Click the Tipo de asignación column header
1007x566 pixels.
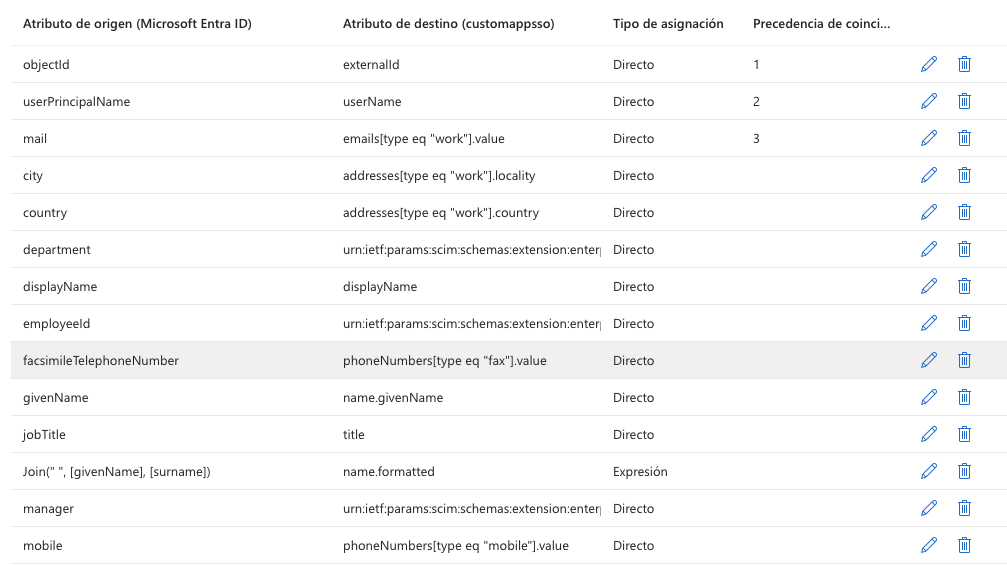pyautogui.click(x=668, y=24)
